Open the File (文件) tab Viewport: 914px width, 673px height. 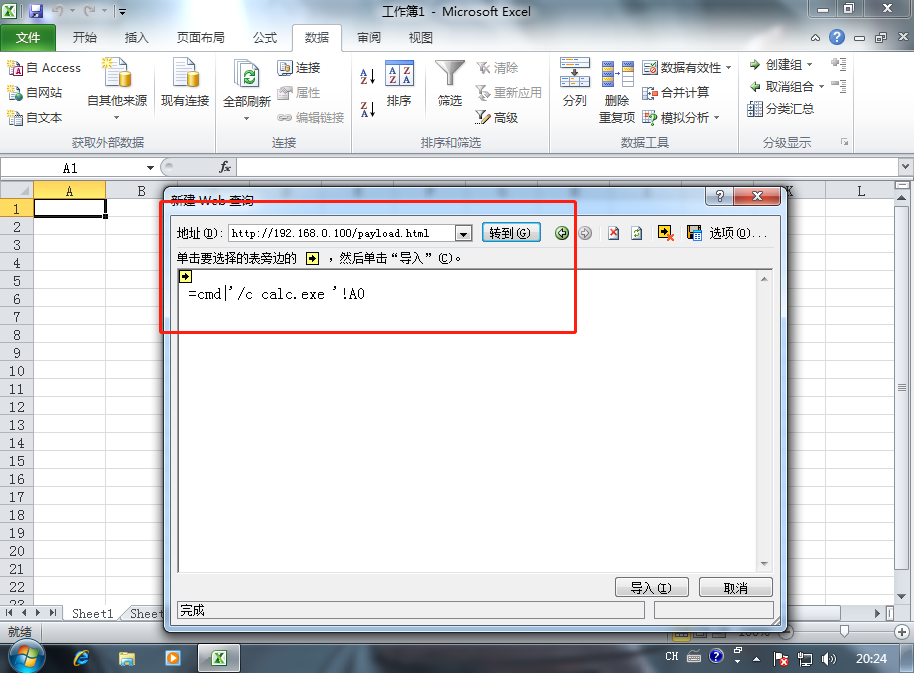coord(28,38)
